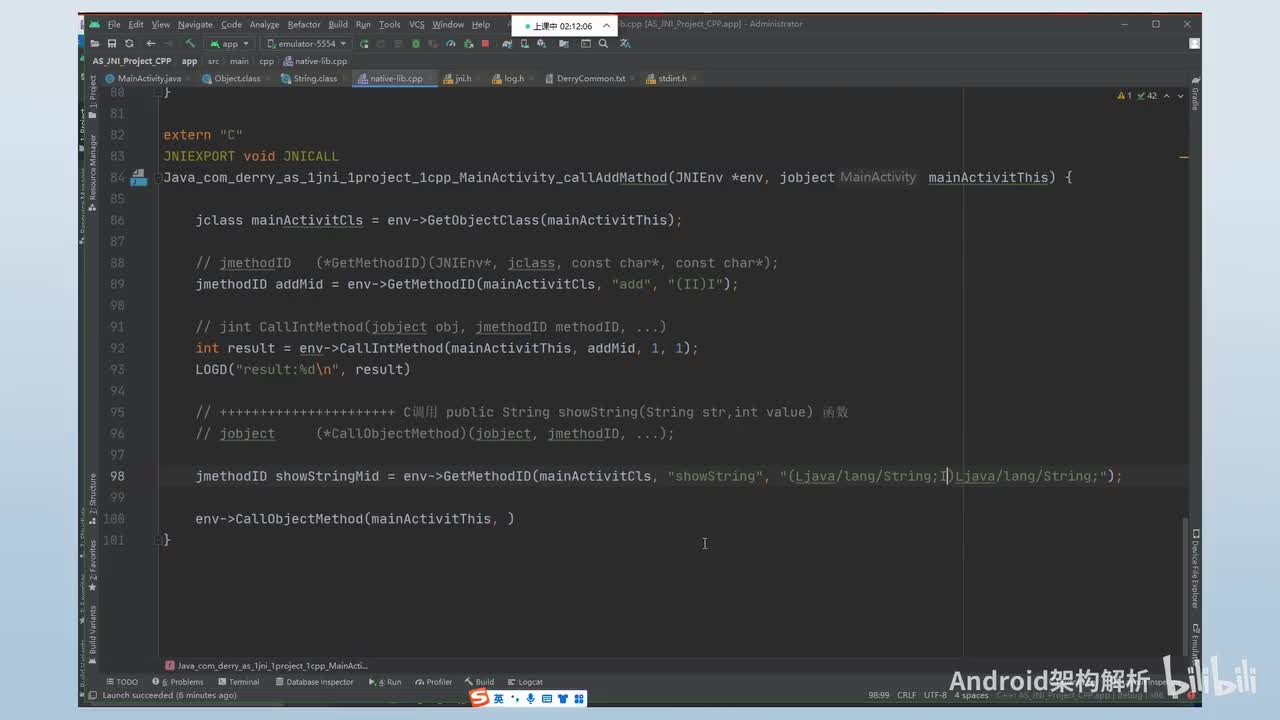
Task: Click the user account avatar icon
Action: (1194, 44)
